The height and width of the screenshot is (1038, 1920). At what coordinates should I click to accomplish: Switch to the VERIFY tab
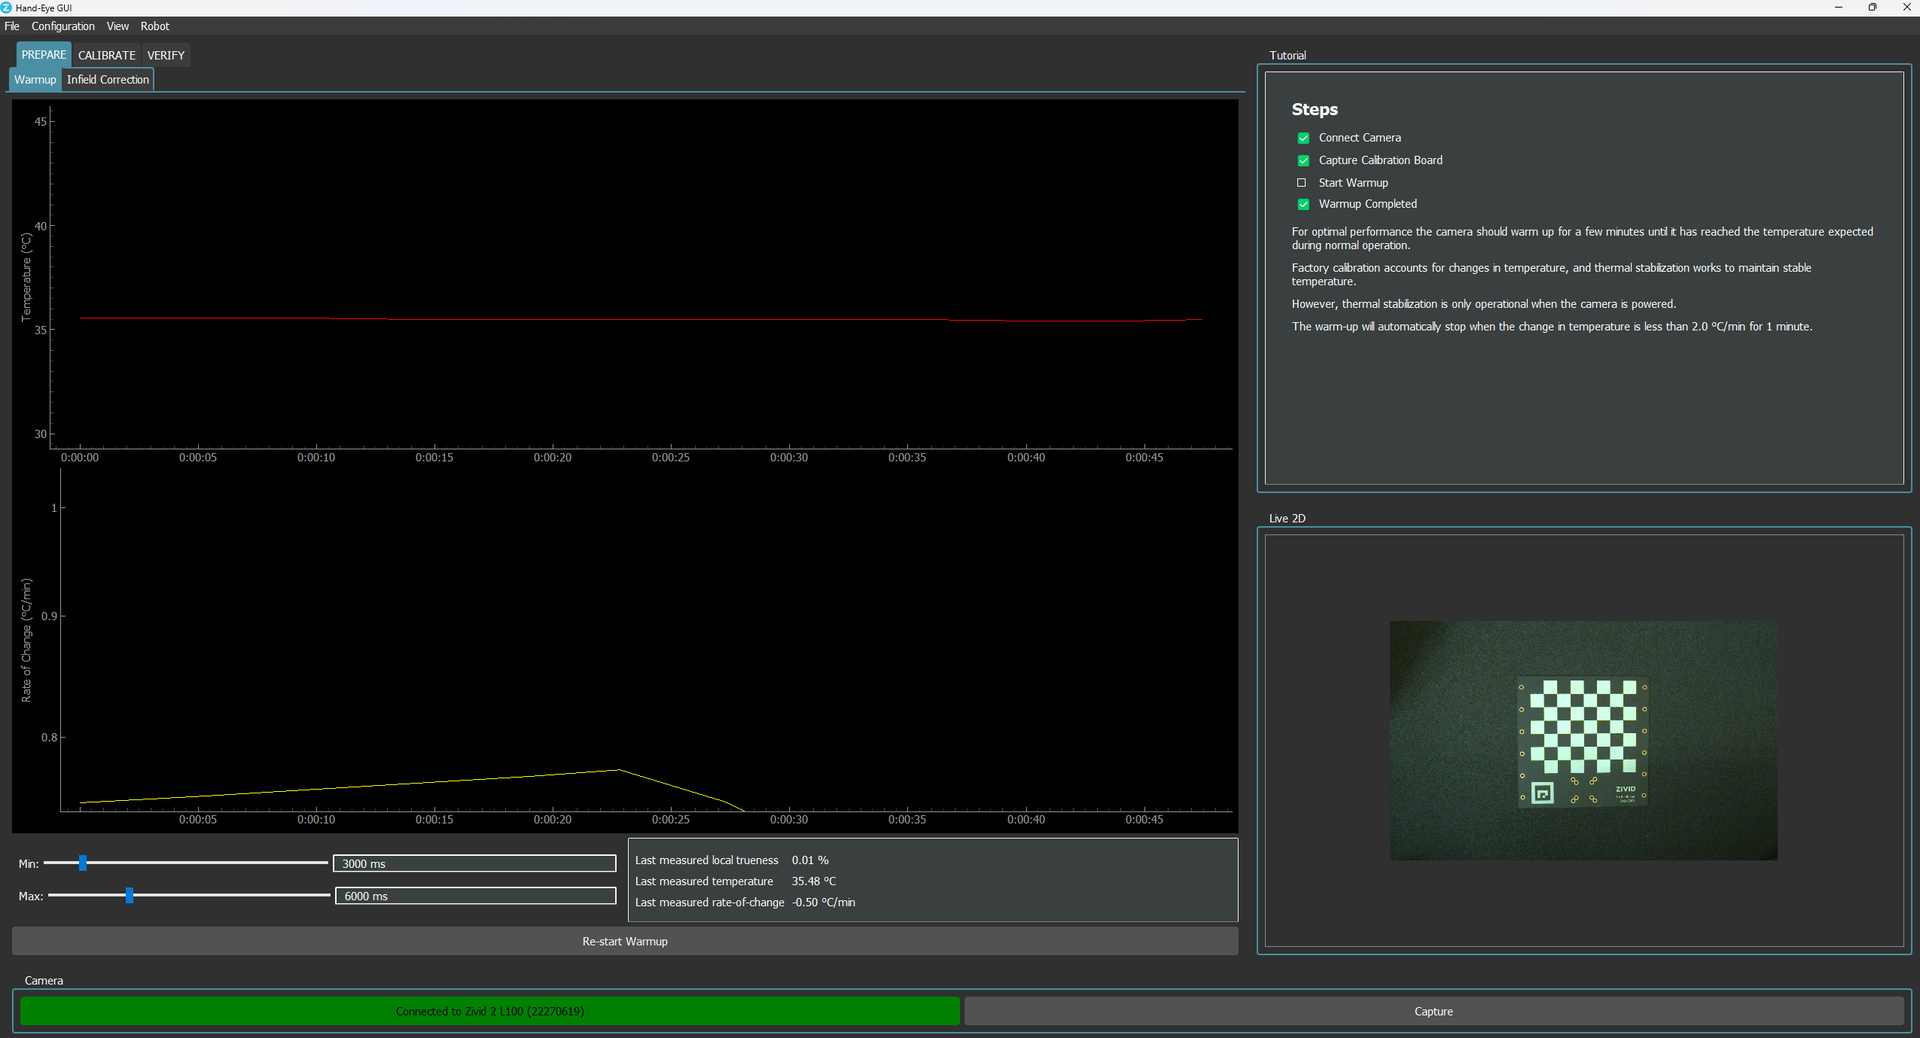click(166, 55)
